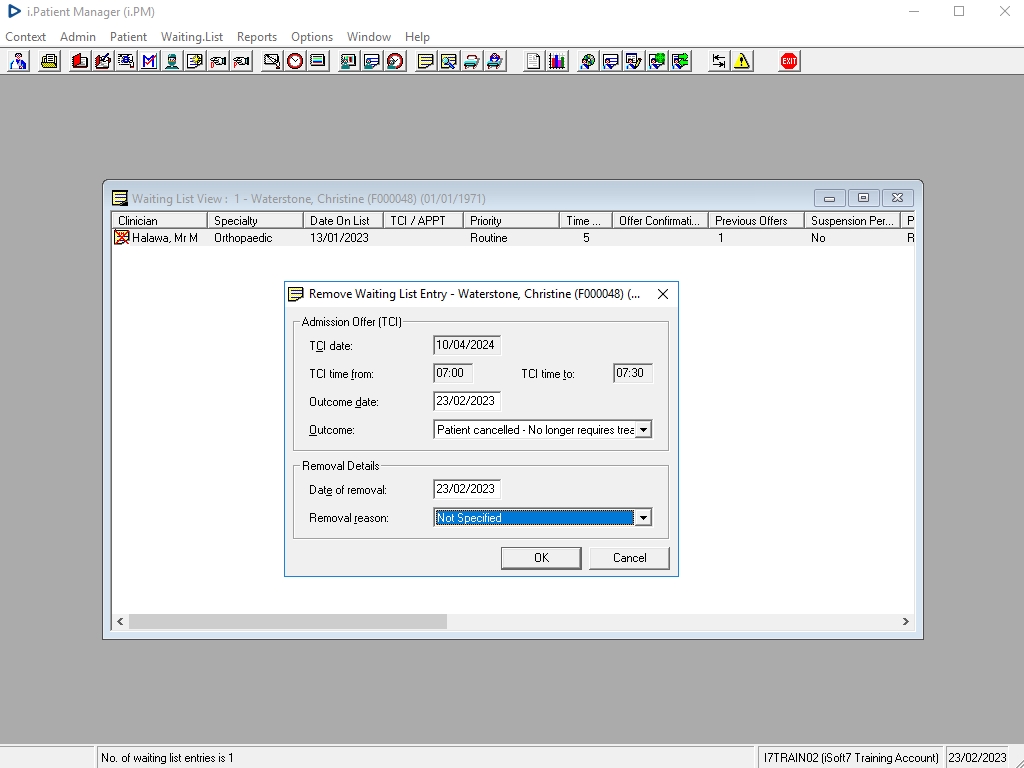This screenshot has height=768, width=1024.
Task: Open the Waiting.List menu
Action: tap(192, 37)
